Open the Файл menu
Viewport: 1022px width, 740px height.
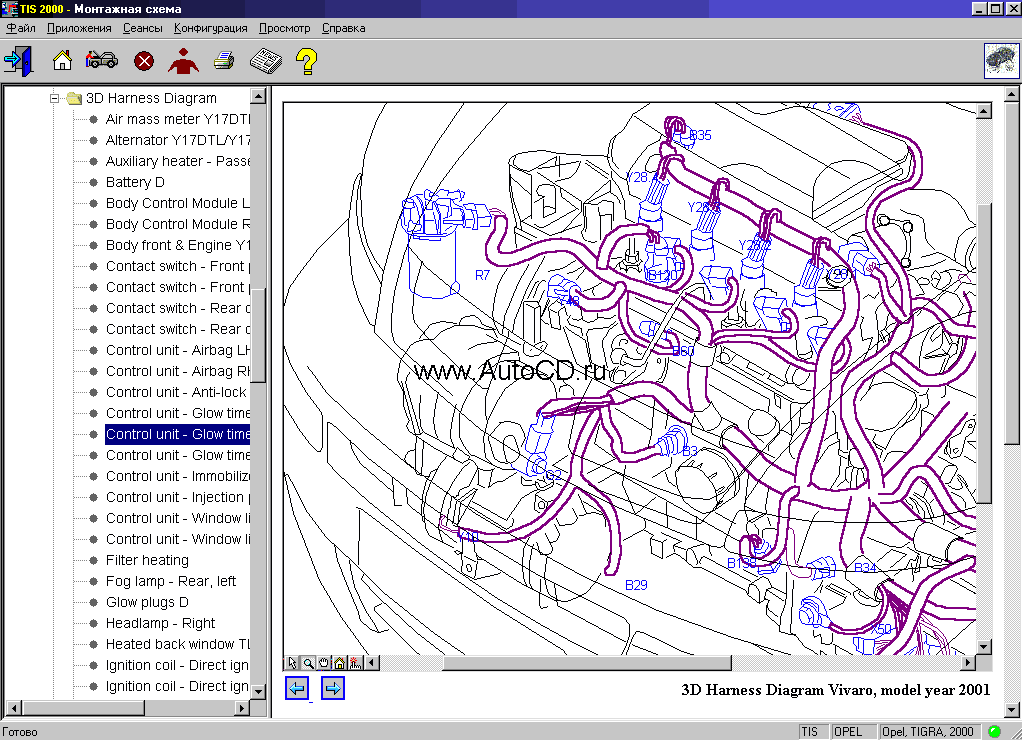21,28
